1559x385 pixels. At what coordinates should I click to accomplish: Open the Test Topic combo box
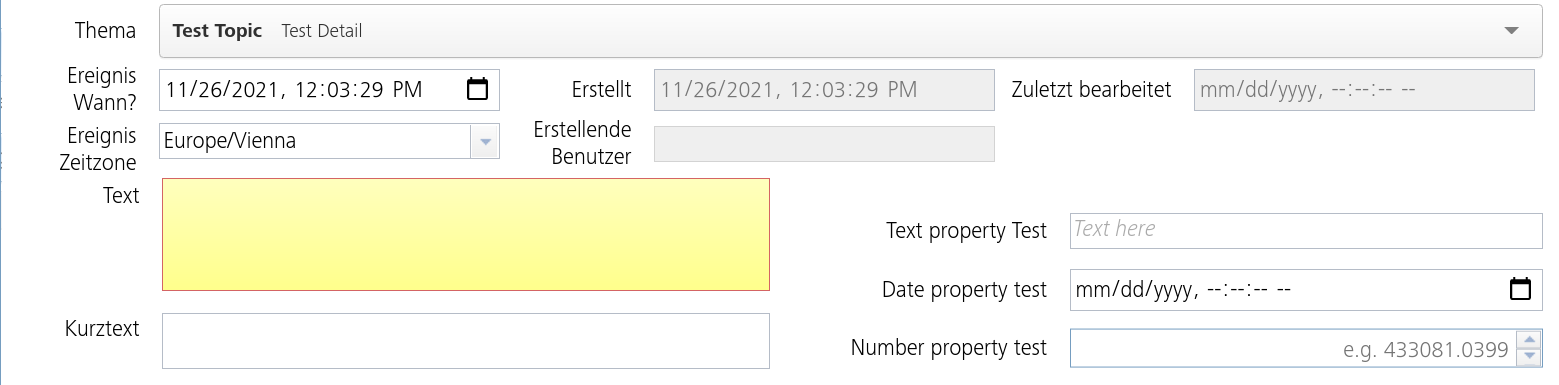(x=851, y=31)
